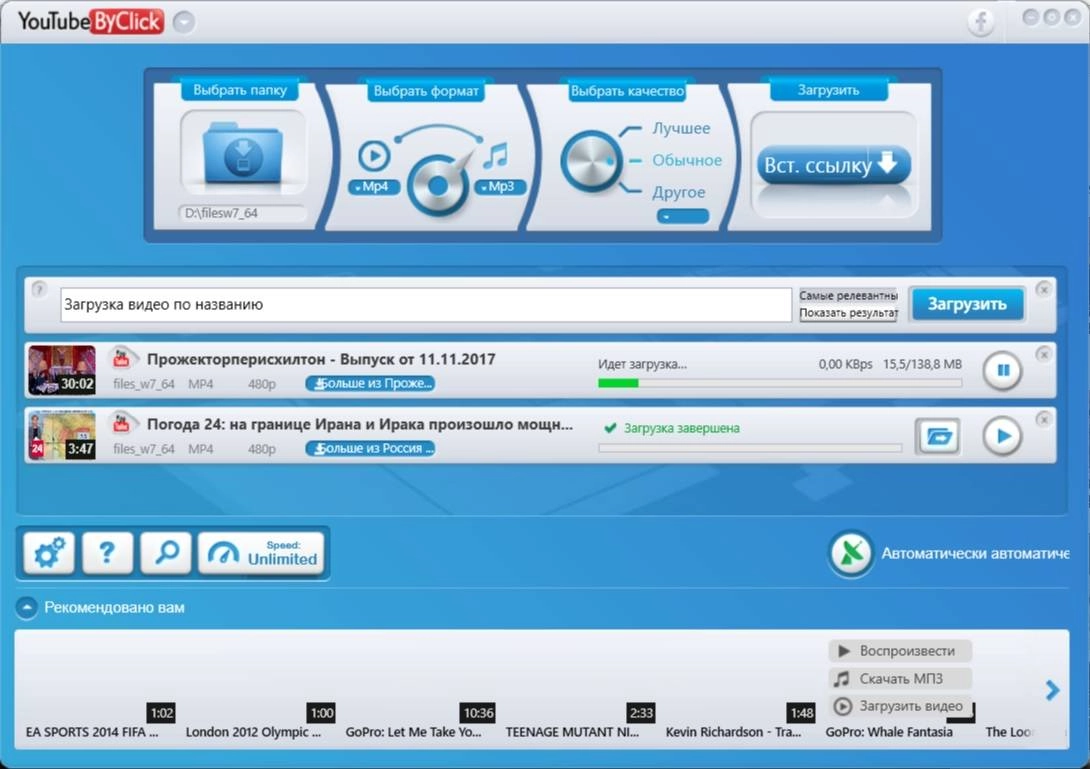Toggle auto-detect satellite dish icon
Viewport: 1090px width, 769px height.
(x=851, y=554)
